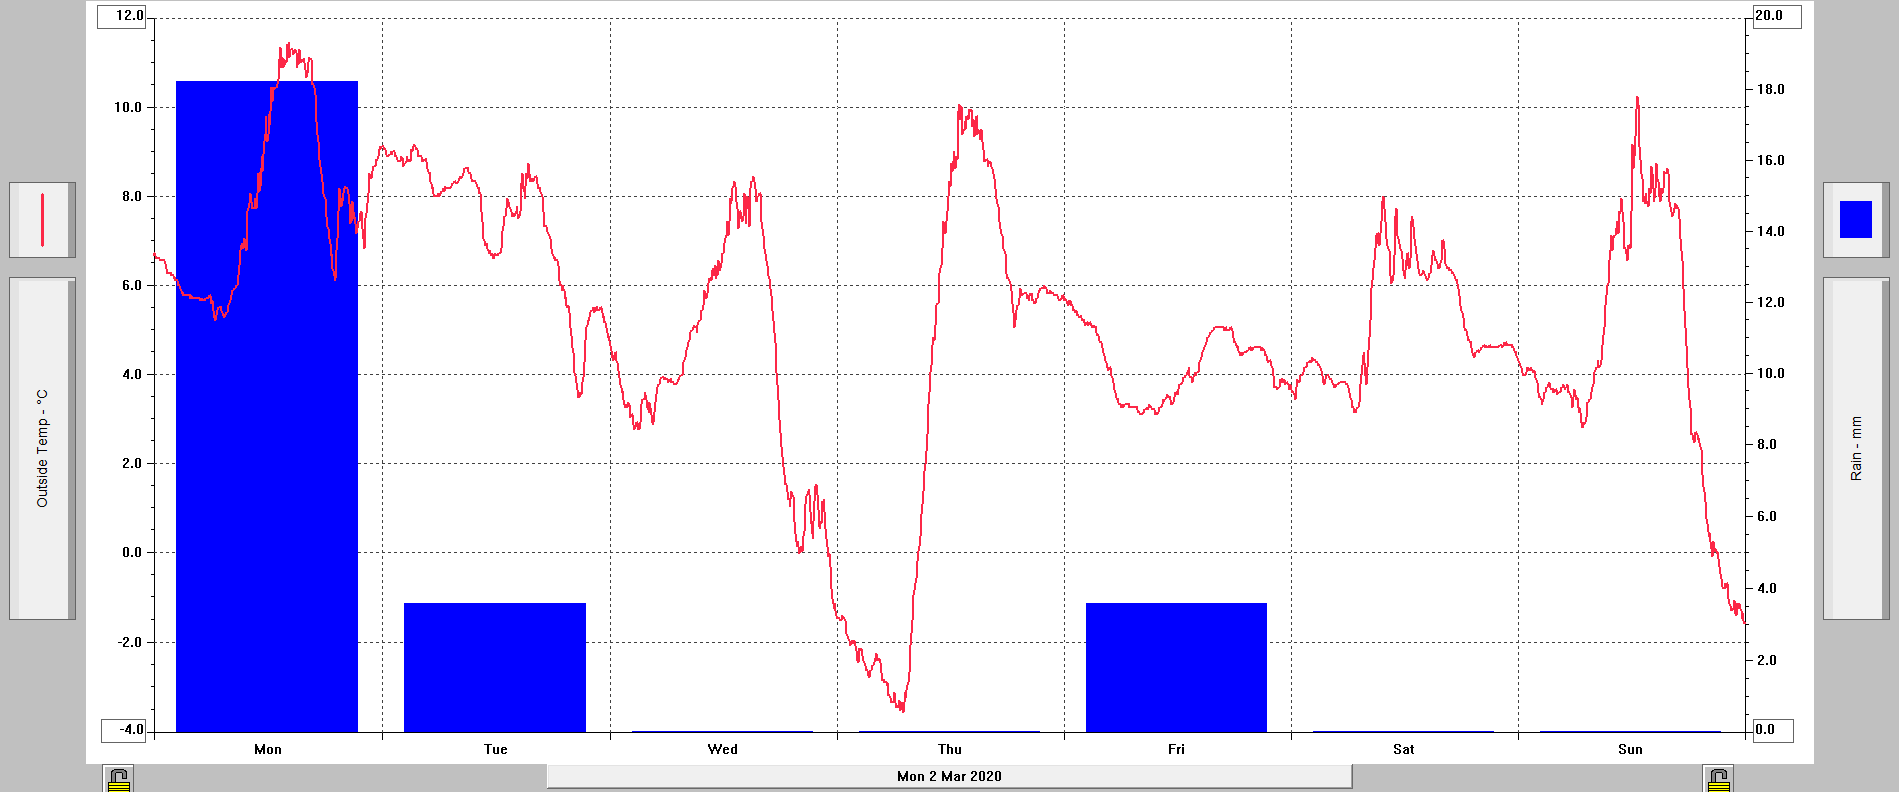Open the Outside Temp axis label panel
The width and height of the screenshot is (1899, 792).
point(42,448)
